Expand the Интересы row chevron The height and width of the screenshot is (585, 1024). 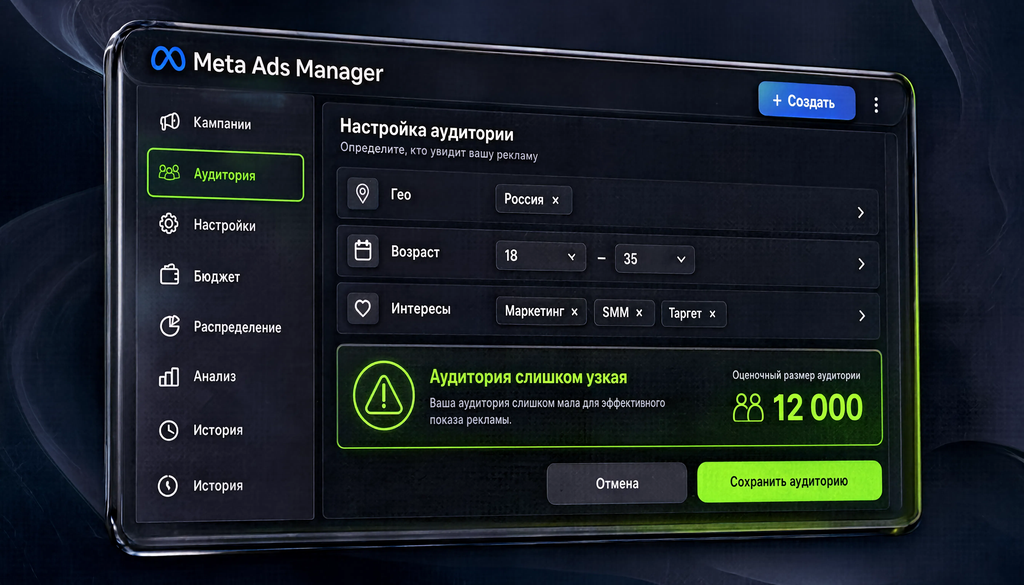click(x=862, y=316)
